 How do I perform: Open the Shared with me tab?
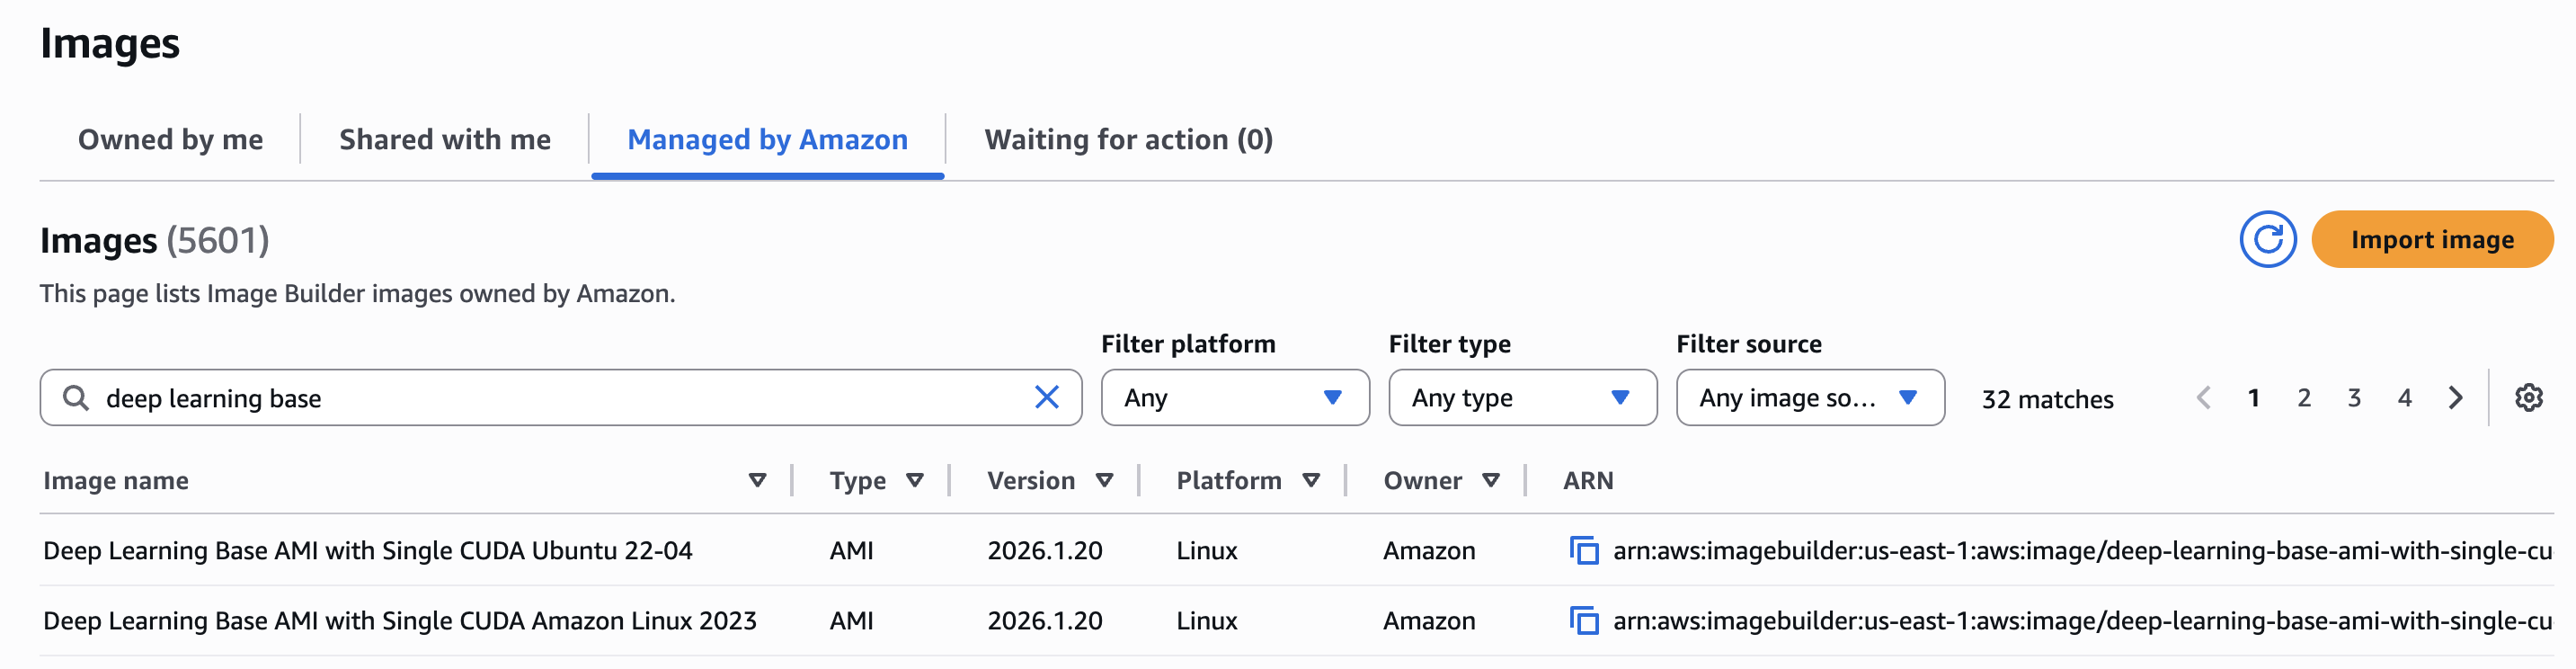[x=445, y=139]
